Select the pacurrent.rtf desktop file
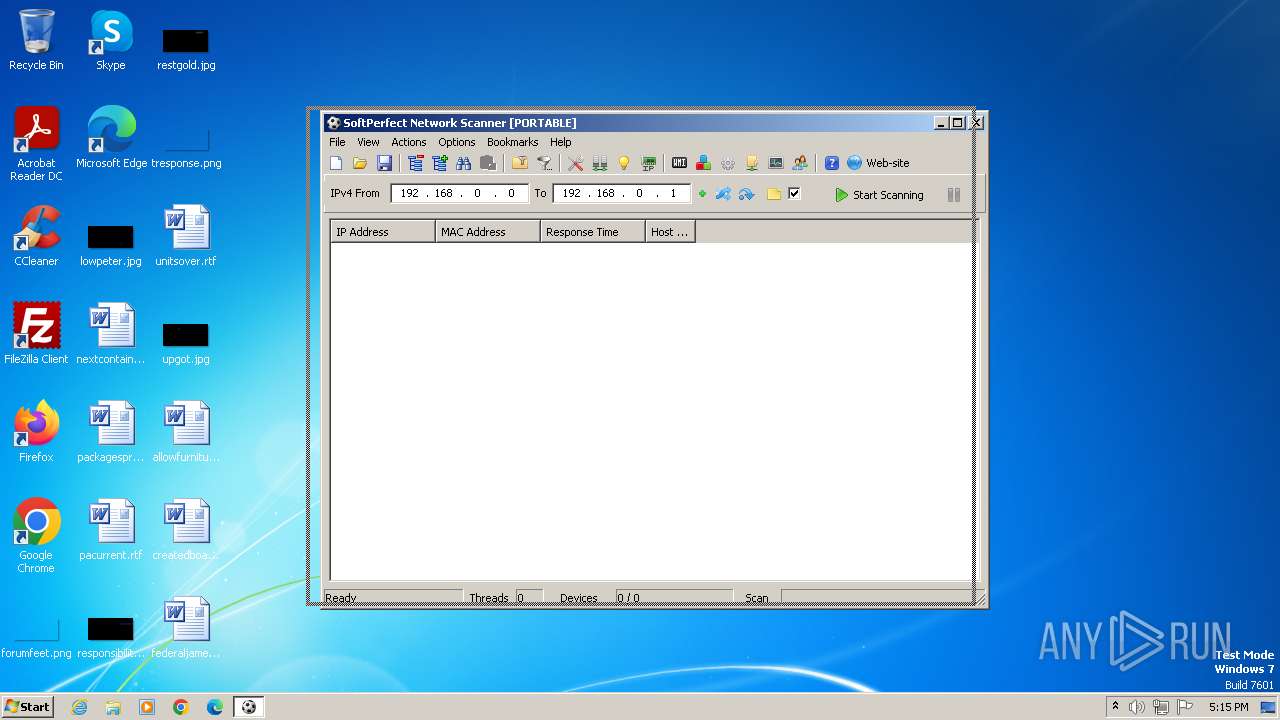This screenshot has width=1280, height=720. coord(111,530)
